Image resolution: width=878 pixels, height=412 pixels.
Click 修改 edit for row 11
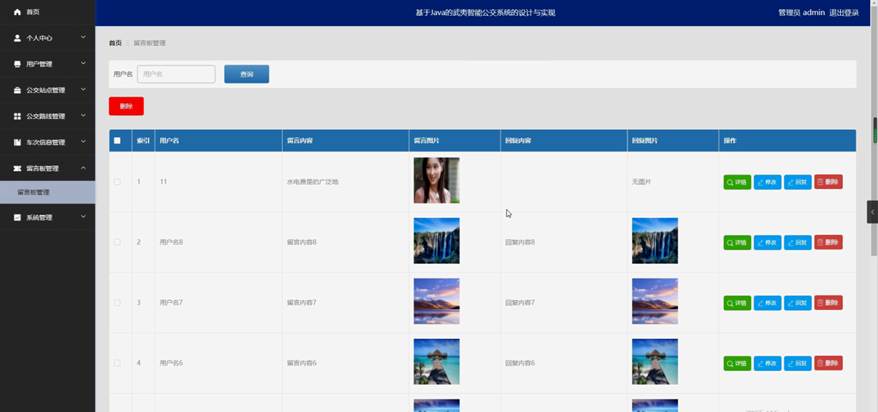tap(767, 182)
